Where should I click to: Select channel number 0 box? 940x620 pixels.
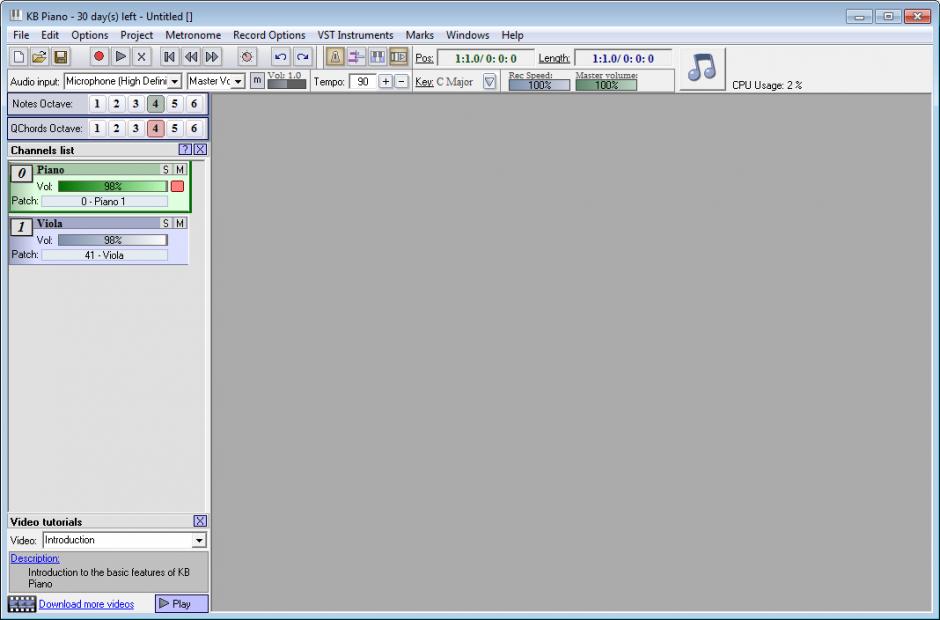pyautogui.click(x=22, y=173)
